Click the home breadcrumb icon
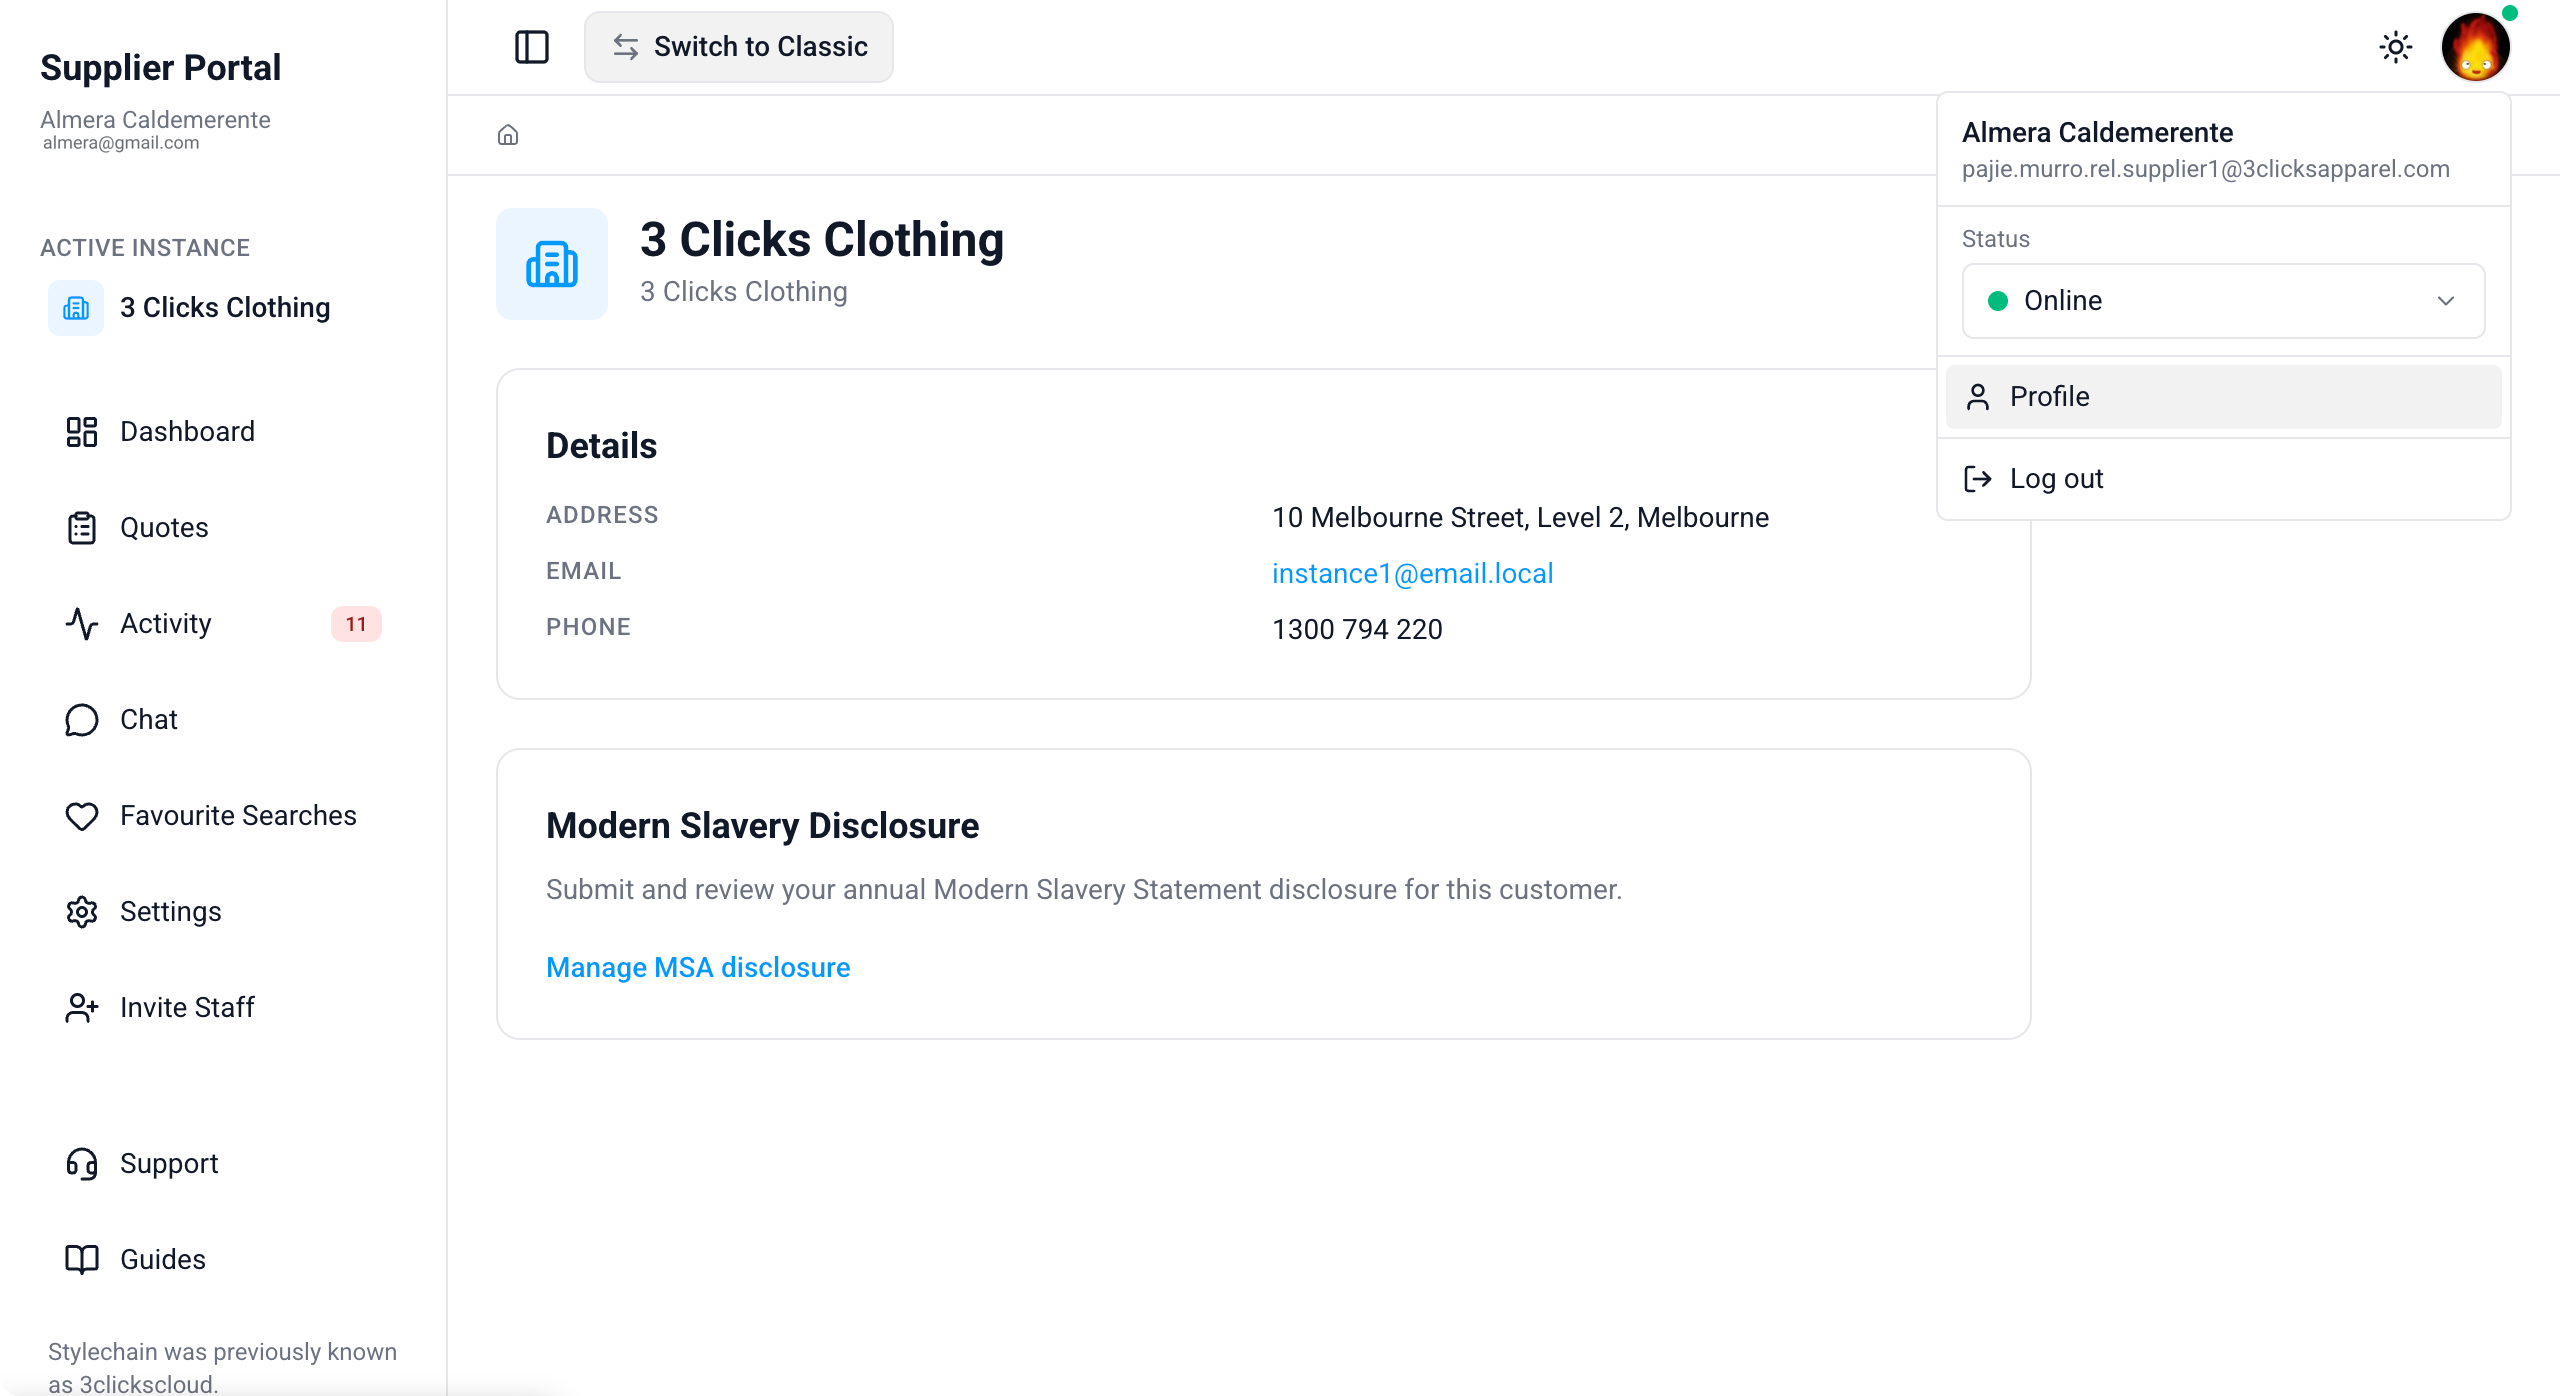The height and width of the screenshot is (1396, 2560). coord(508,135)
